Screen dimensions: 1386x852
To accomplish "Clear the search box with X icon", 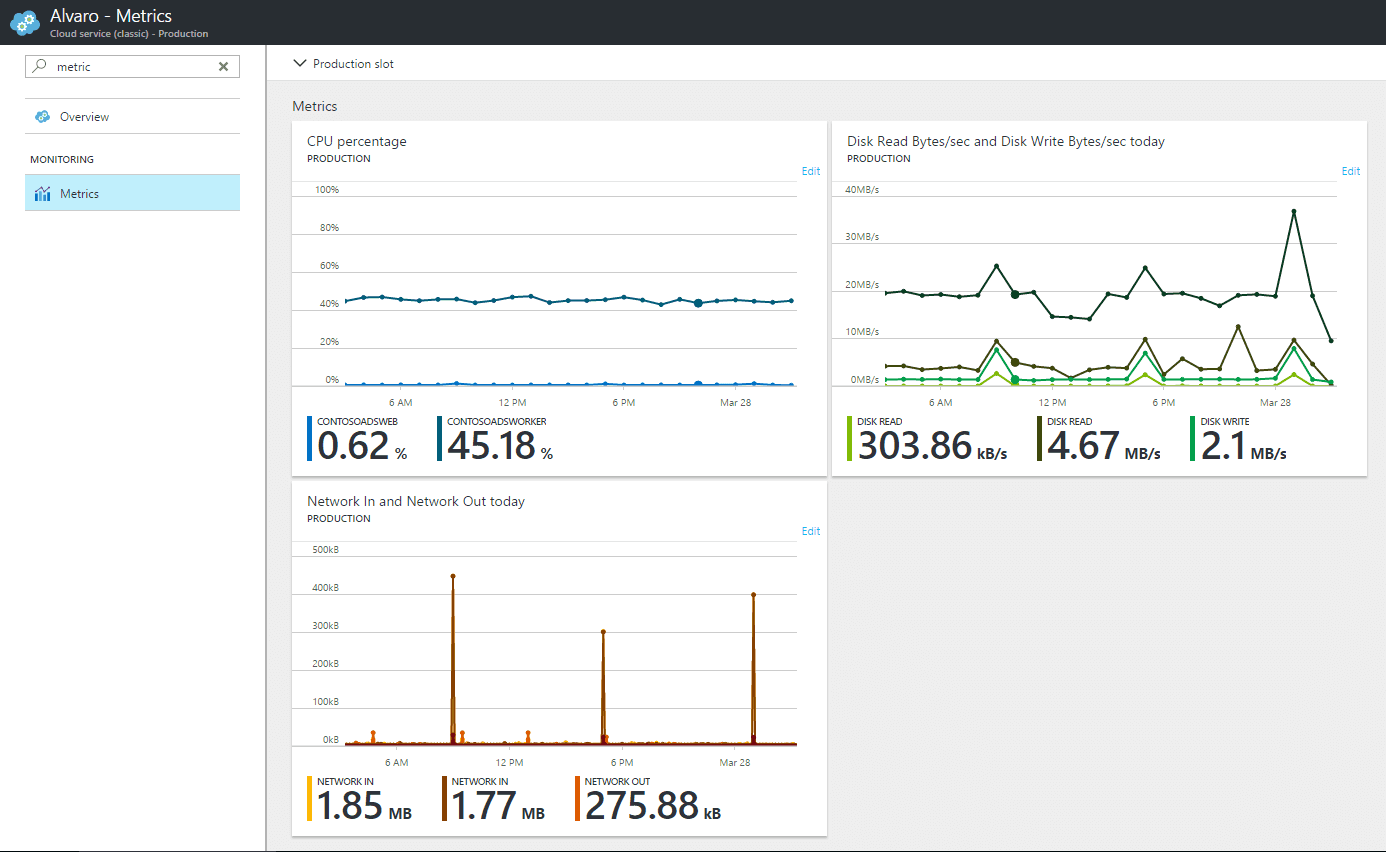I will [x=223, y=67].
